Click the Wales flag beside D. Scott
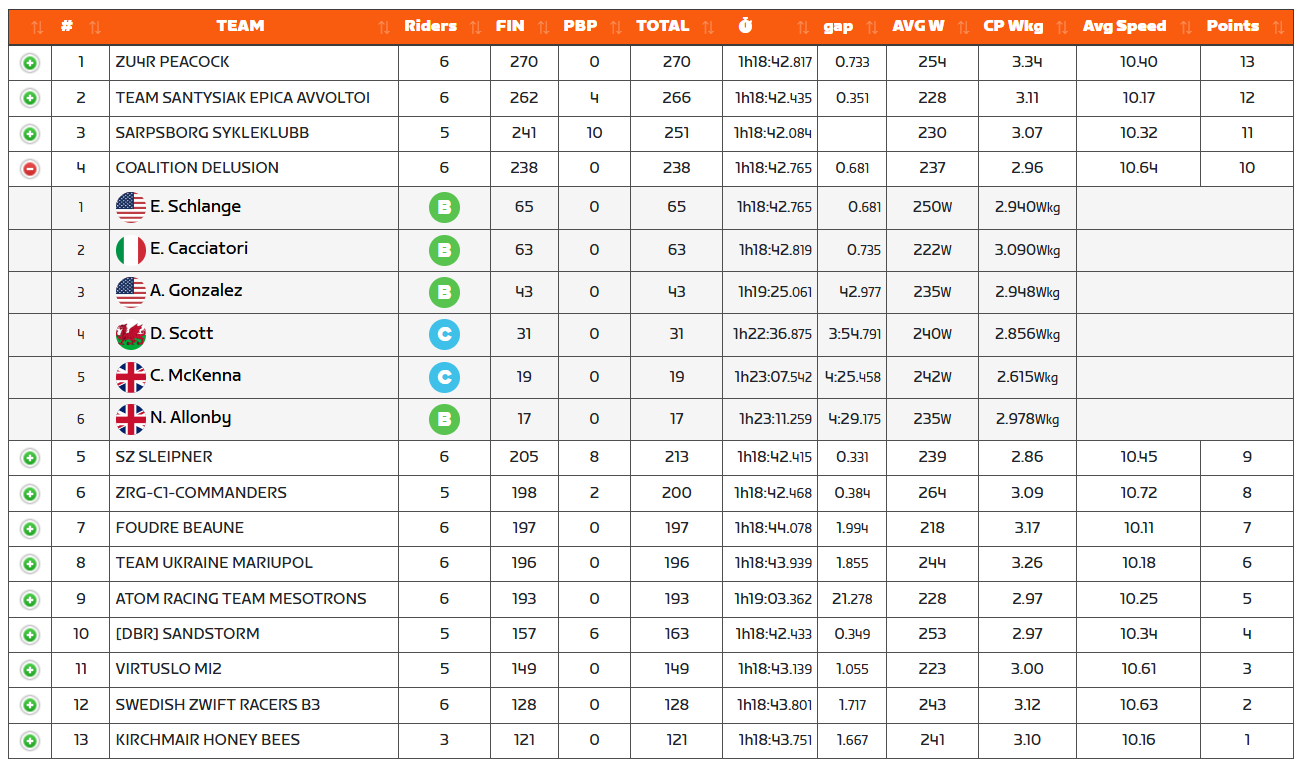The image size is (1301, 767). click(131, 335)
